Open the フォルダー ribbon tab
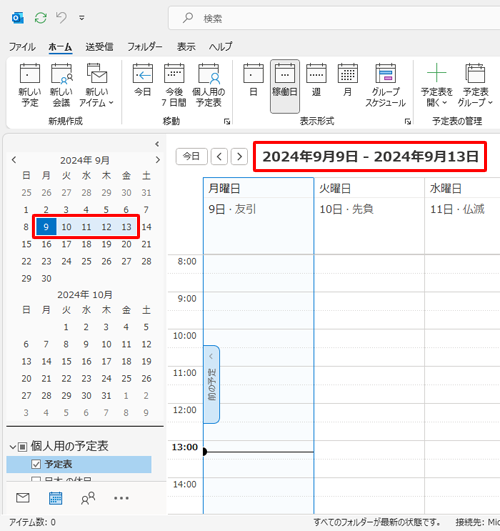 (145, 47)
